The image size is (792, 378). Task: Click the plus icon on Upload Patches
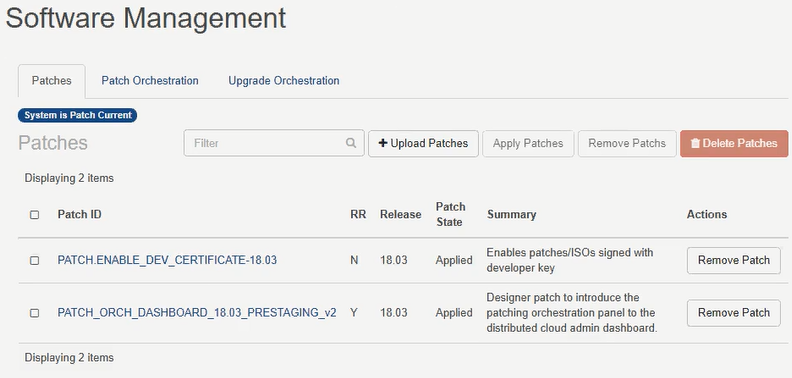click(x=383, y=144)
